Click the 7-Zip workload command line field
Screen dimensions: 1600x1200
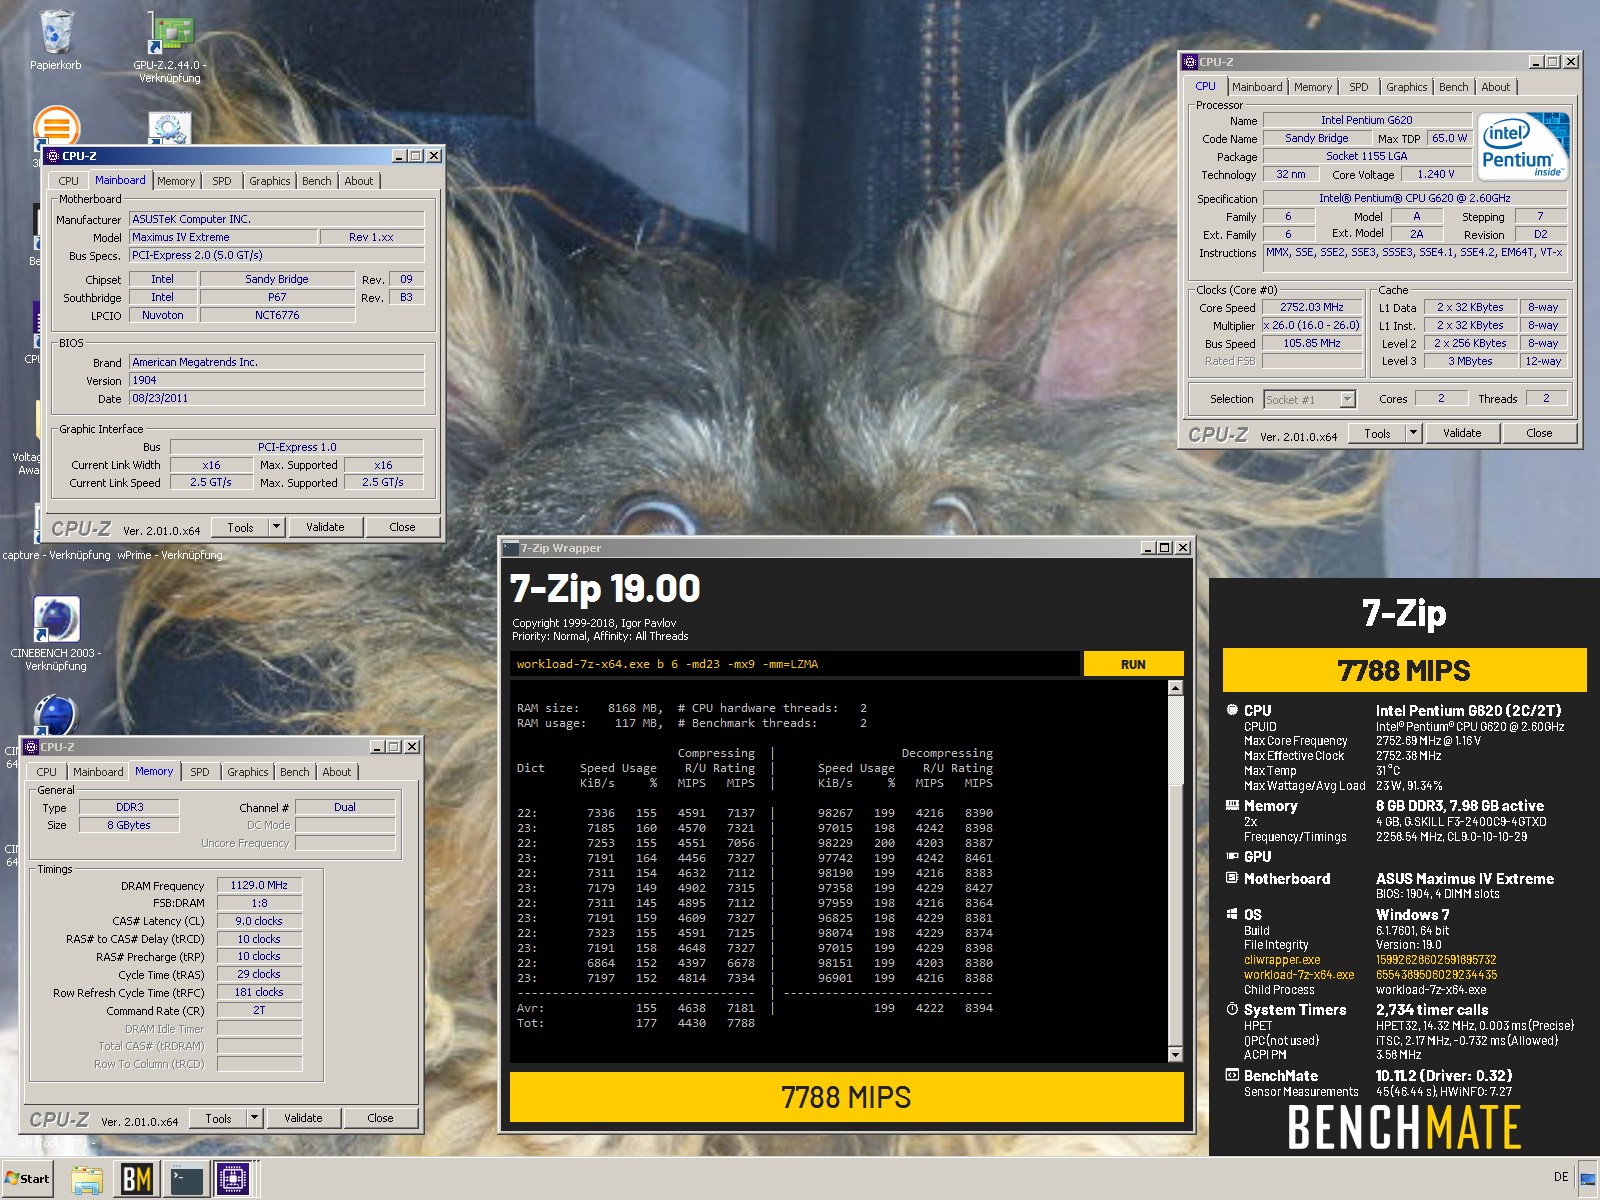point(795,664)
